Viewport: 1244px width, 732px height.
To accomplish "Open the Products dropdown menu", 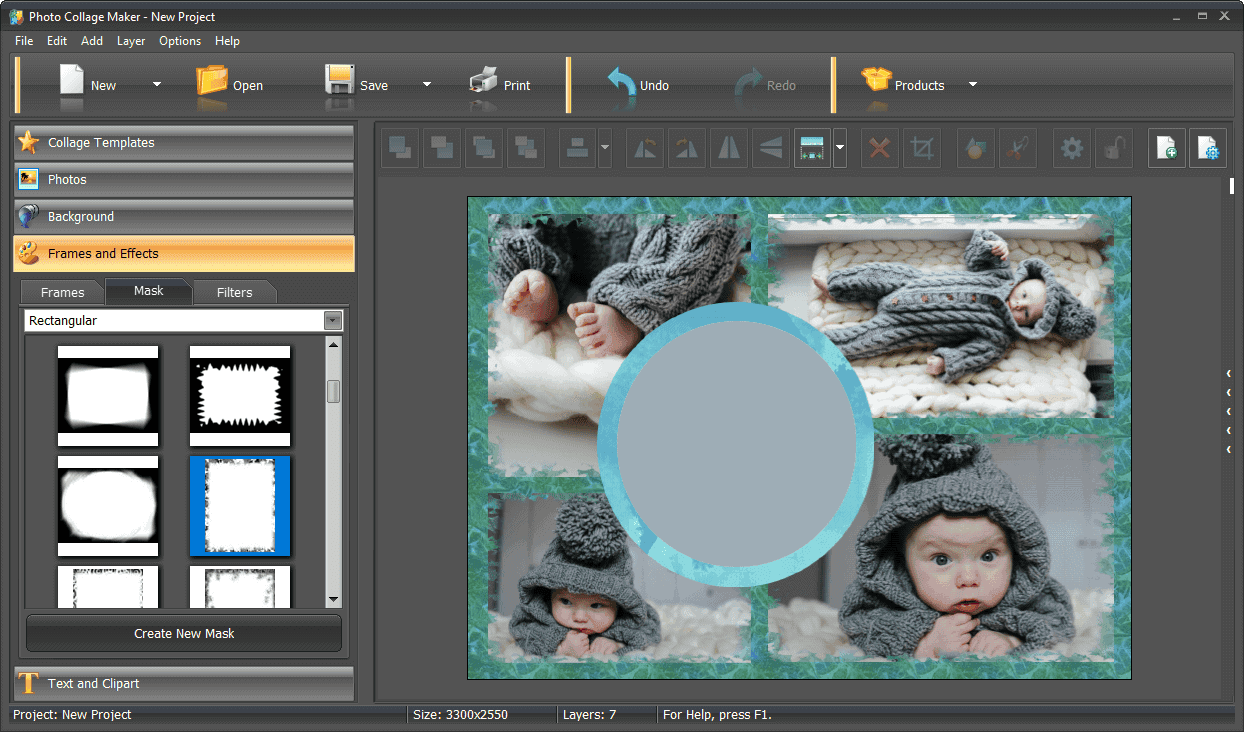I will point(971,85).
